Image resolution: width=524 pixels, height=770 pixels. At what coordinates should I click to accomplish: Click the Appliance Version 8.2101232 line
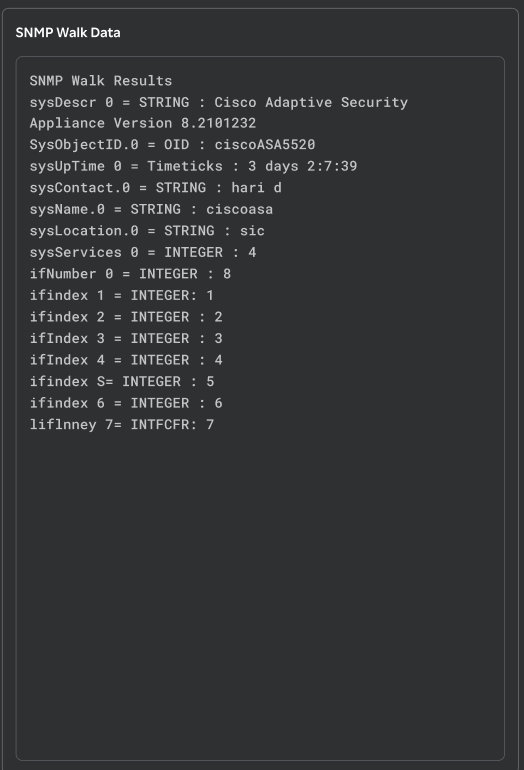[143, 123]
